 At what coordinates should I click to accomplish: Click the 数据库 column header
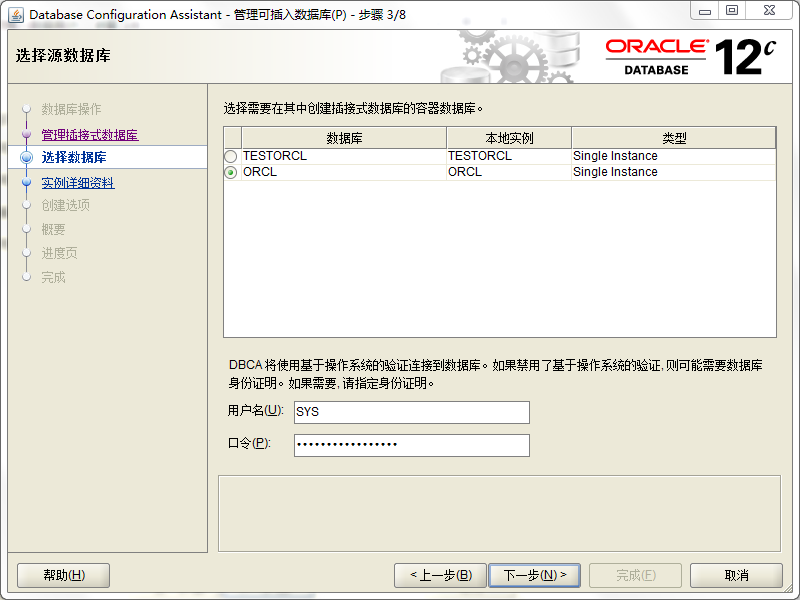coord(344,138)
